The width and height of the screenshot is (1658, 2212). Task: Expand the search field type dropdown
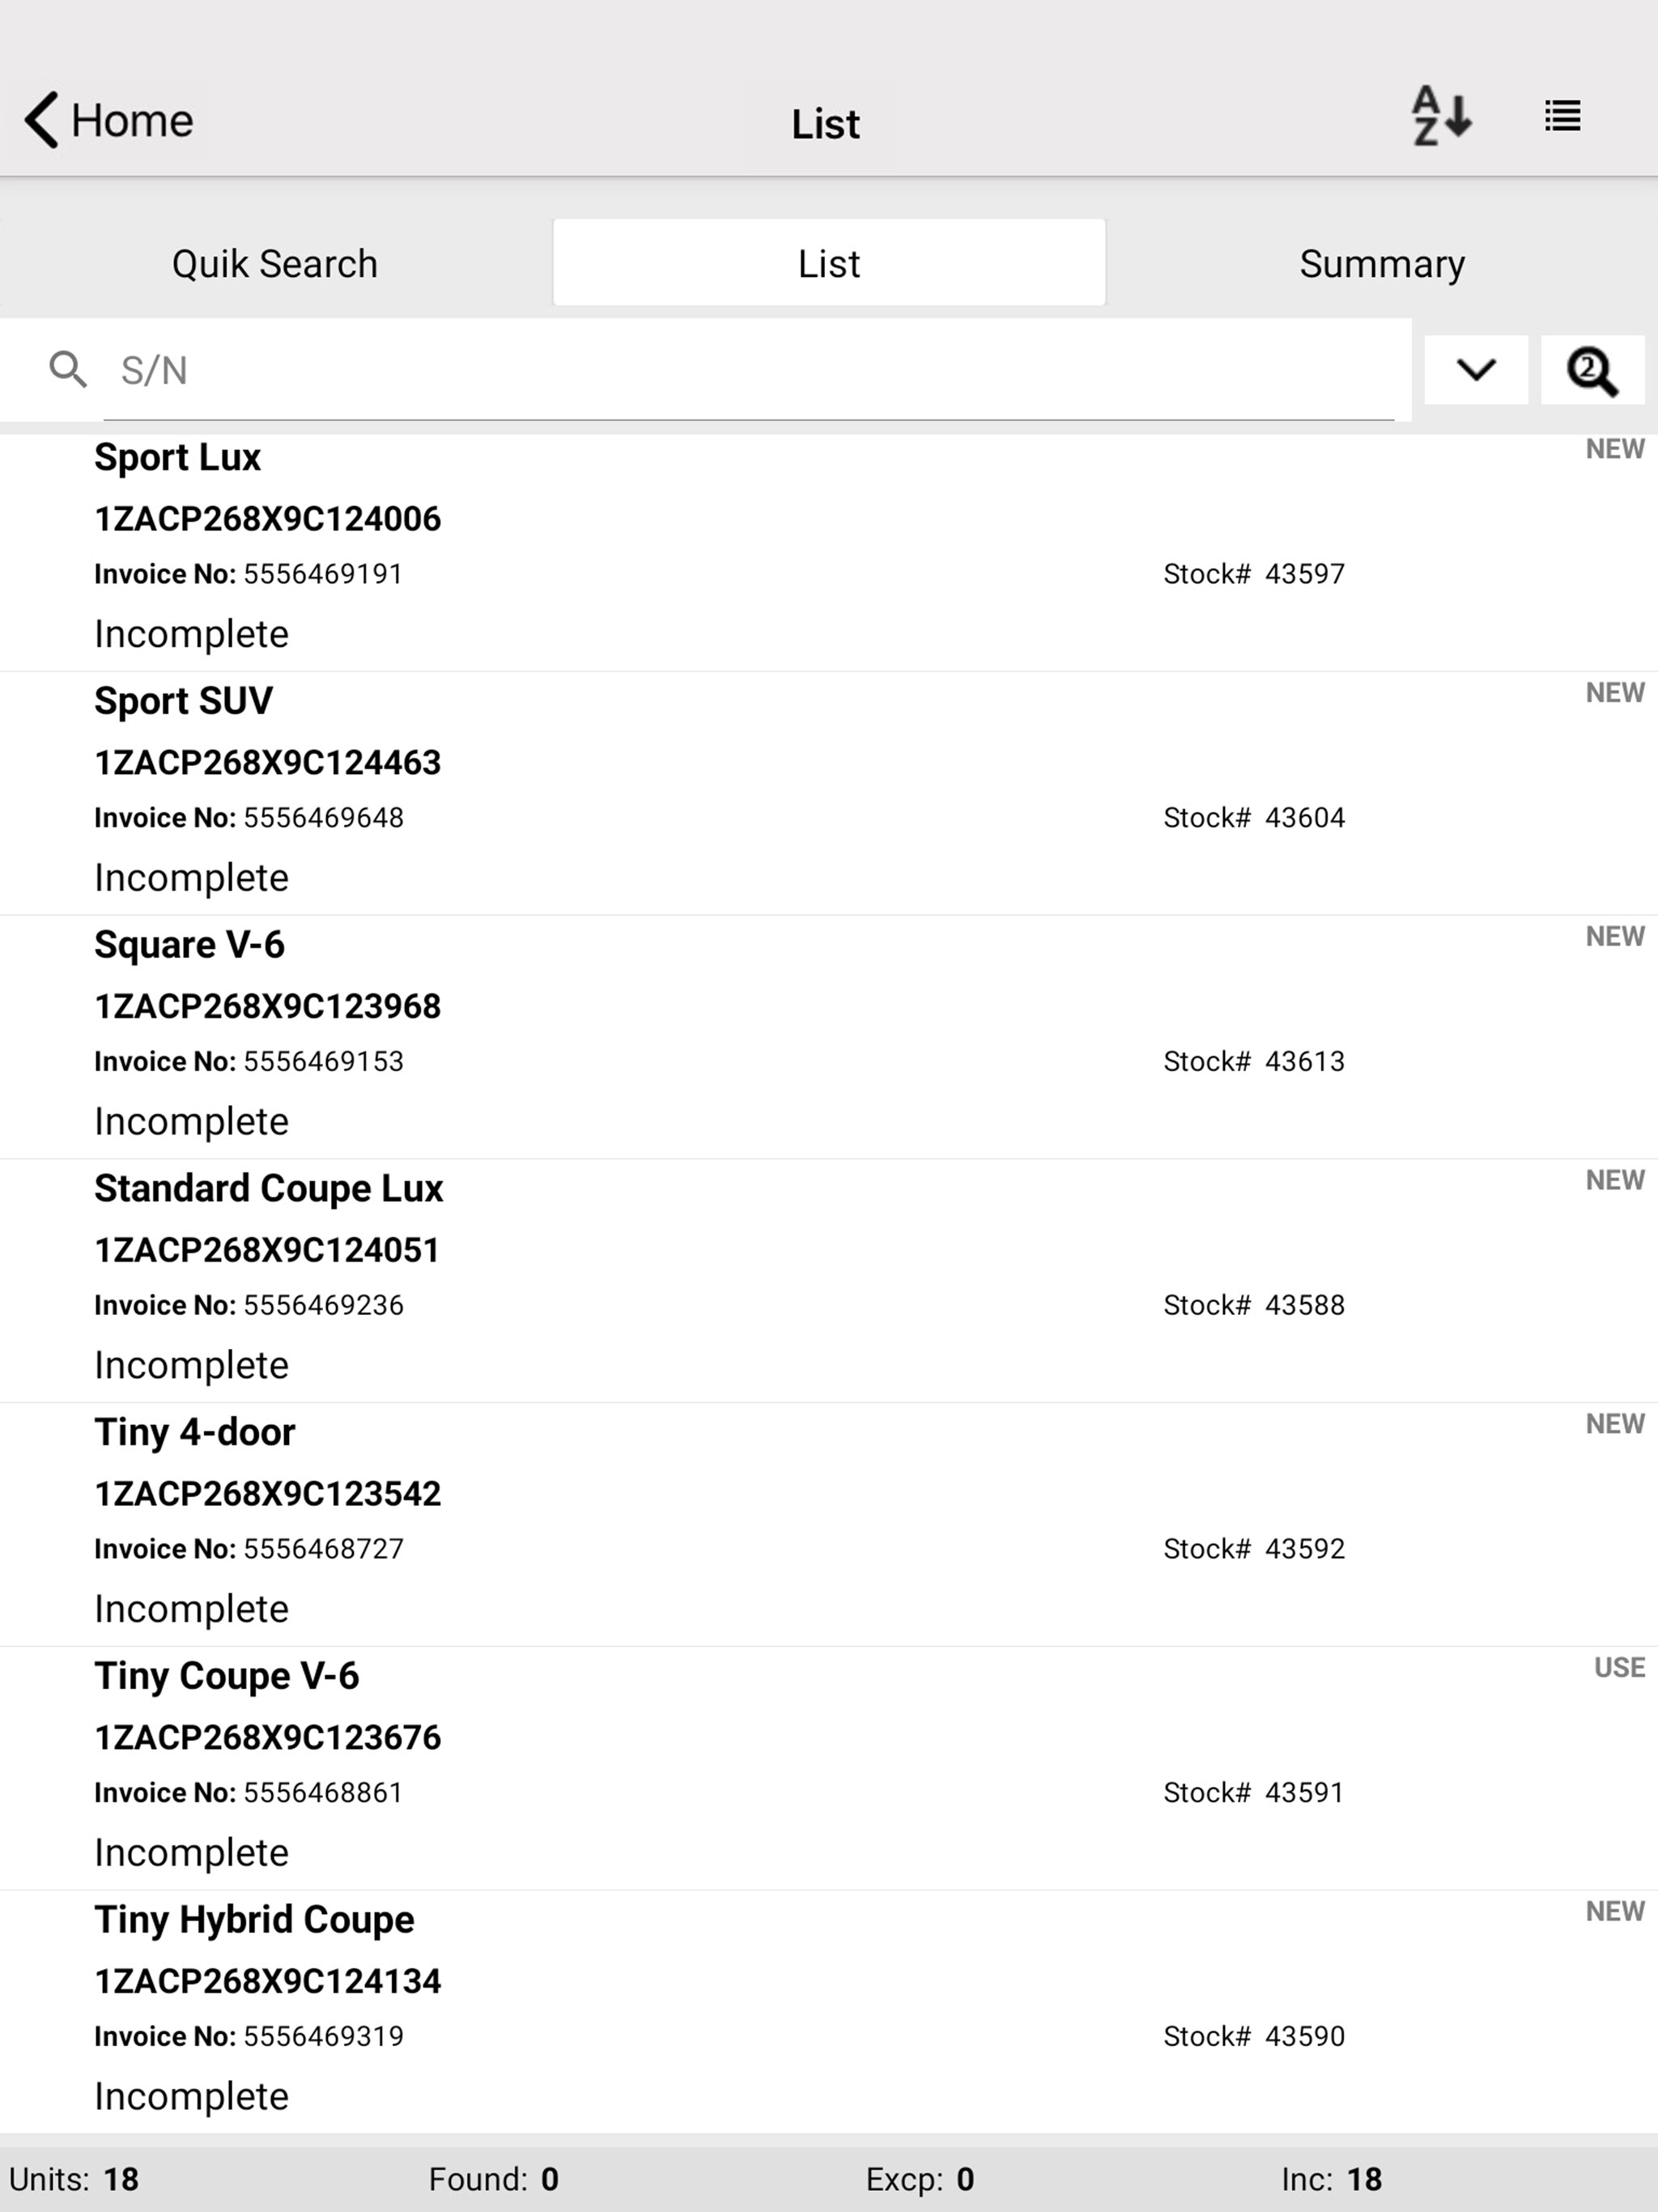click(1476, 370)
